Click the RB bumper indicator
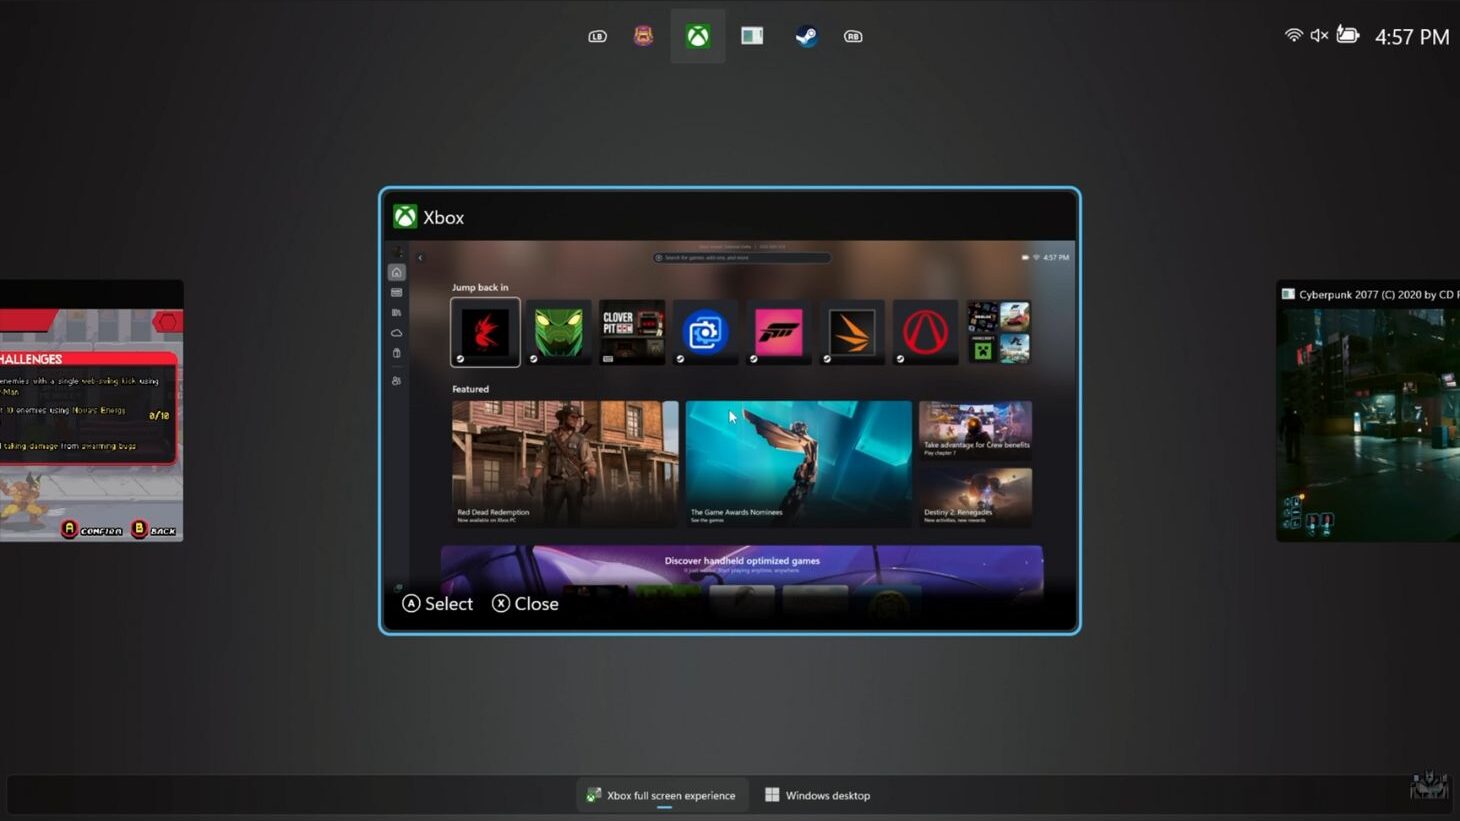Viewport: 1460px width, 821px height. coord(852,35)
